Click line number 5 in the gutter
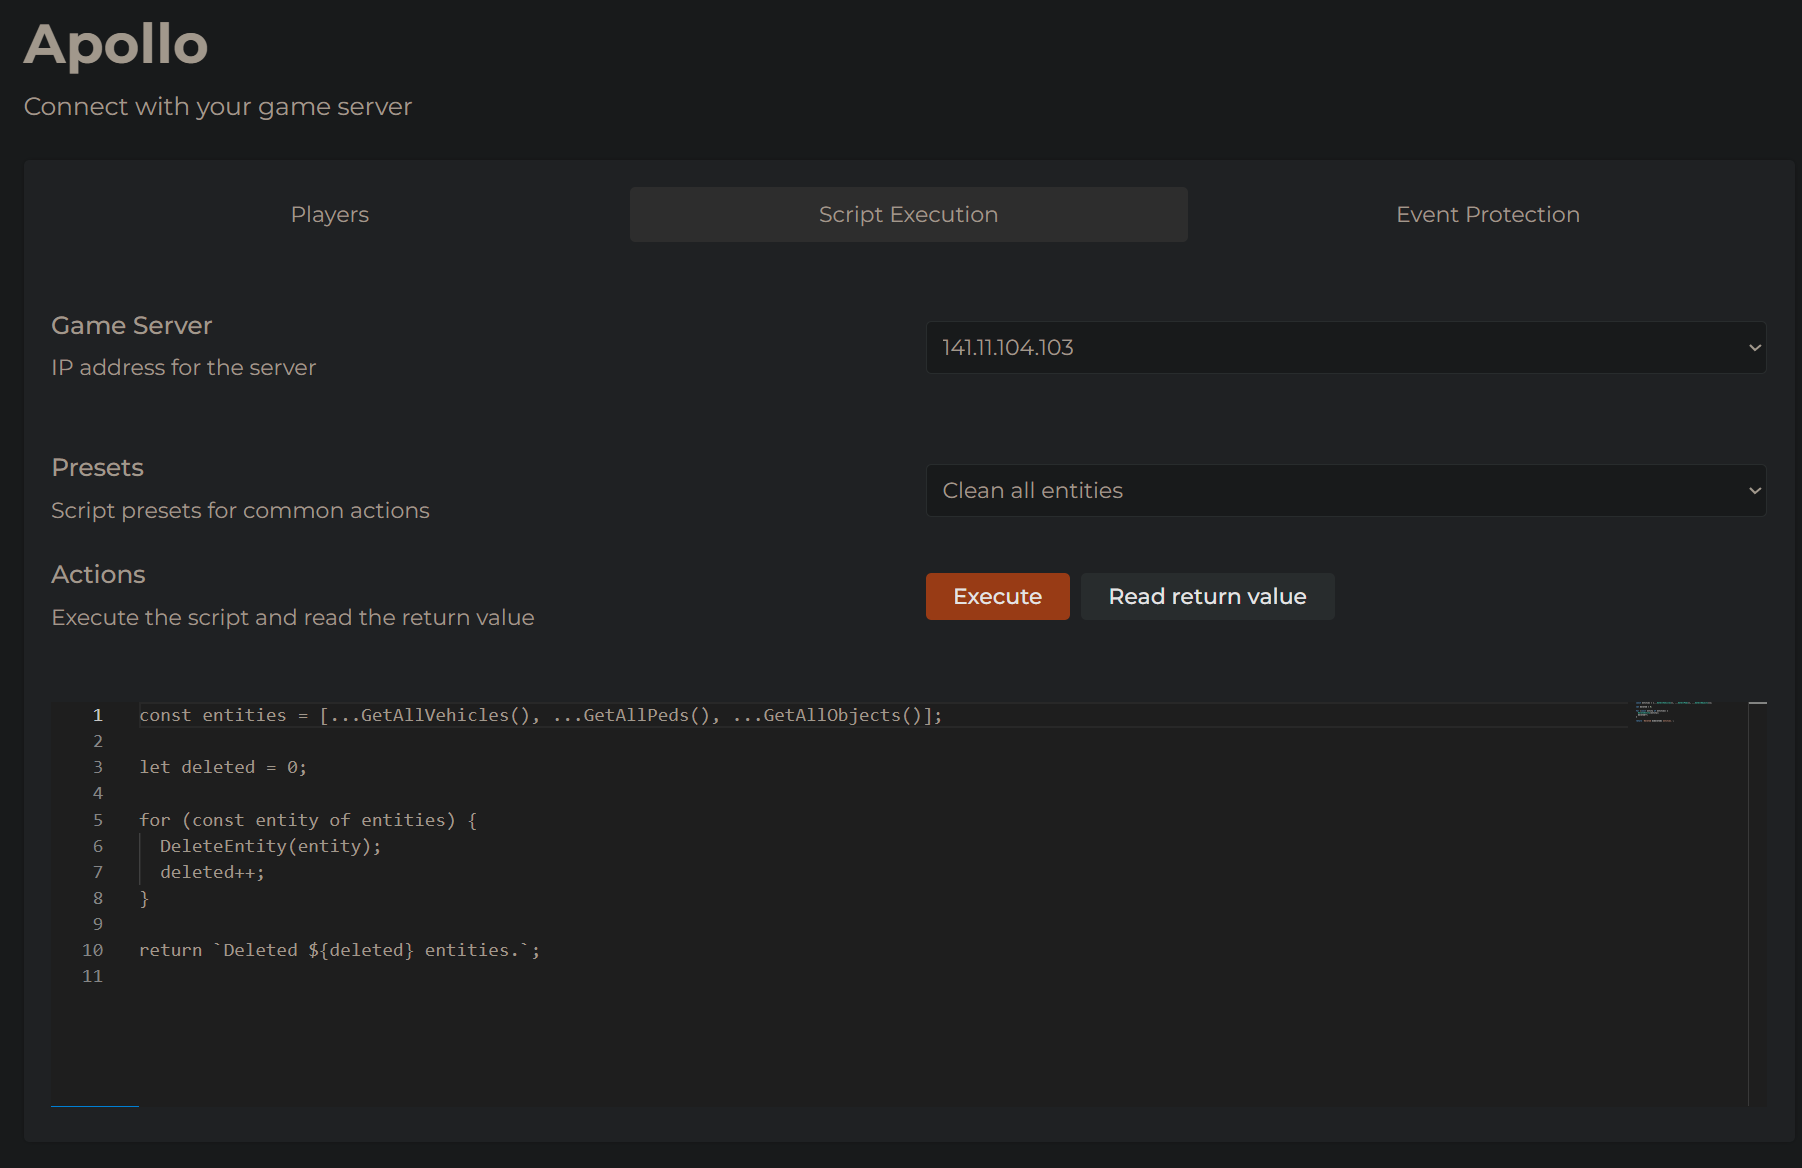The height and width of the screenshot is (1168, 1802). tap(97, 819)
